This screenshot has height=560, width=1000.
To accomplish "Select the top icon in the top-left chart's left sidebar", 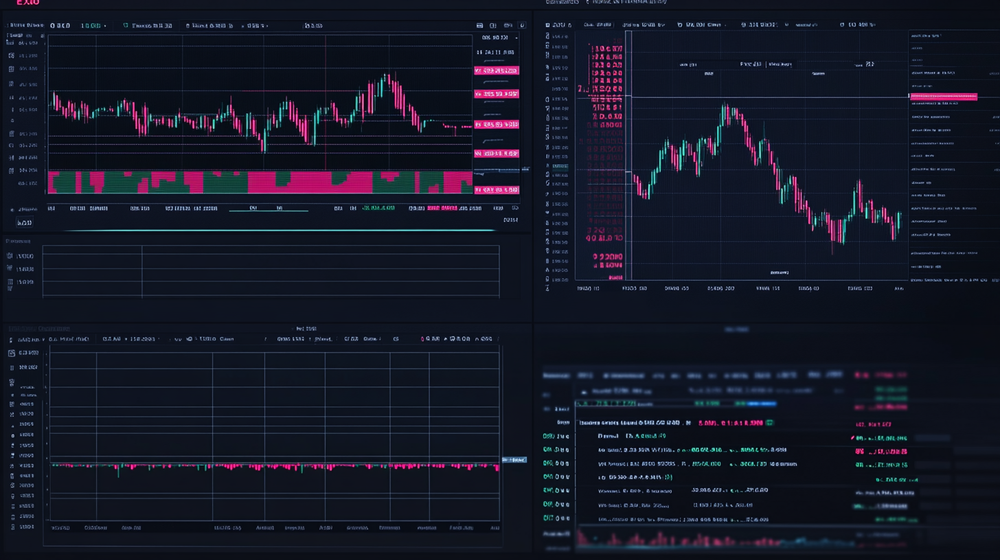I will click(x=11, y=40).
